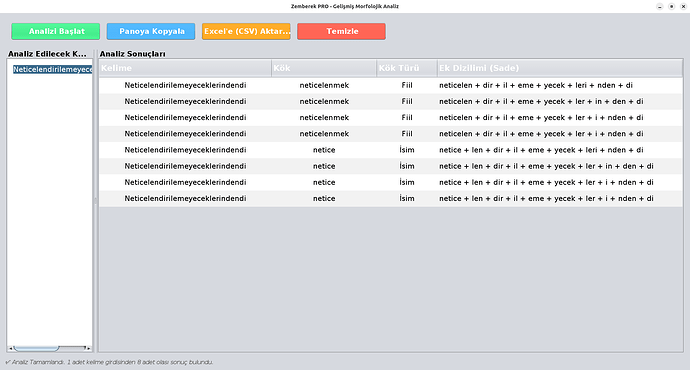
Task: Click the green Analizi Başlat button
Action: [55, 31]
